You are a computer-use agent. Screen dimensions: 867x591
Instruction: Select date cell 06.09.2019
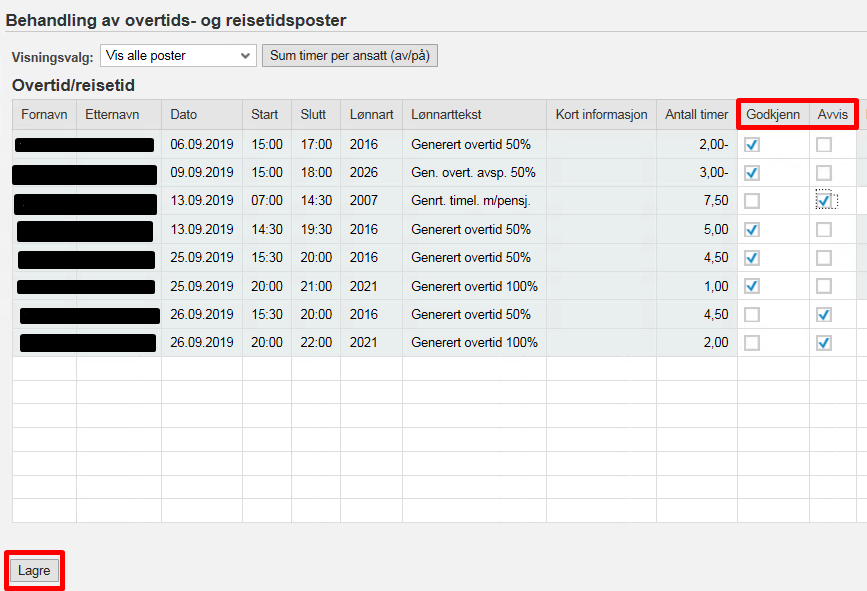202,144
